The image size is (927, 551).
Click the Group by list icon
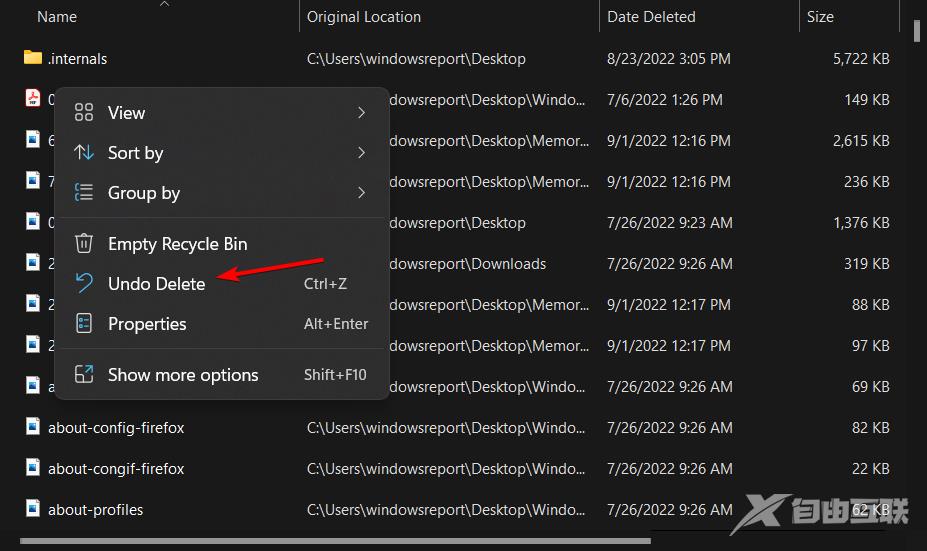click(84, 192)
